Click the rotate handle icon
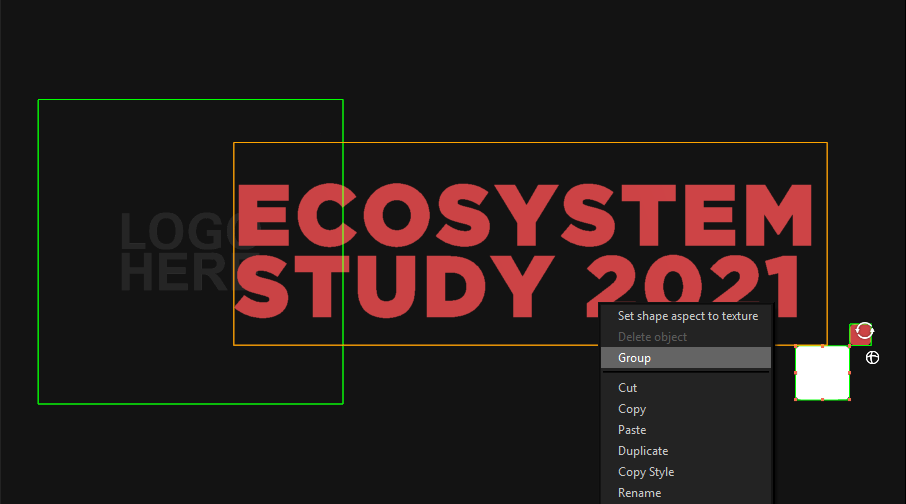The image size is (906, 504). [x=864, y=331]
